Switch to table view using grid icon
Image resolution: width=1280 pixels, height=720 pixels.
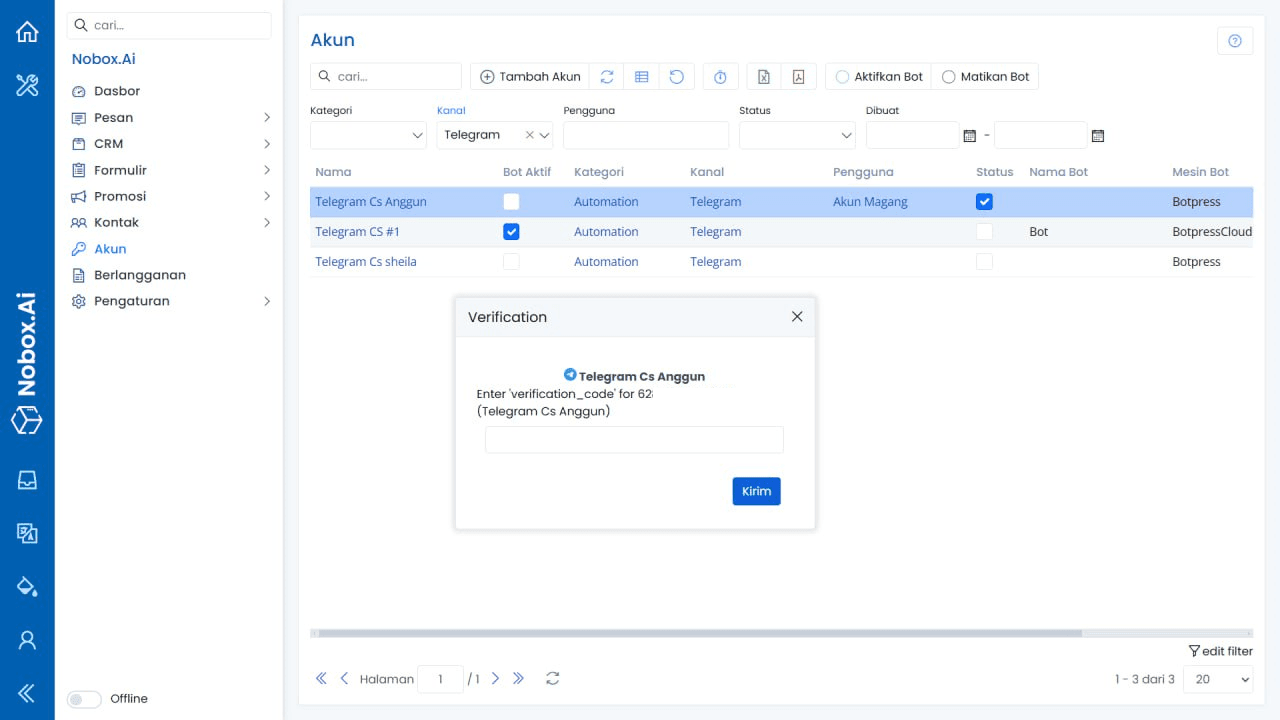(x=642, y=76)
